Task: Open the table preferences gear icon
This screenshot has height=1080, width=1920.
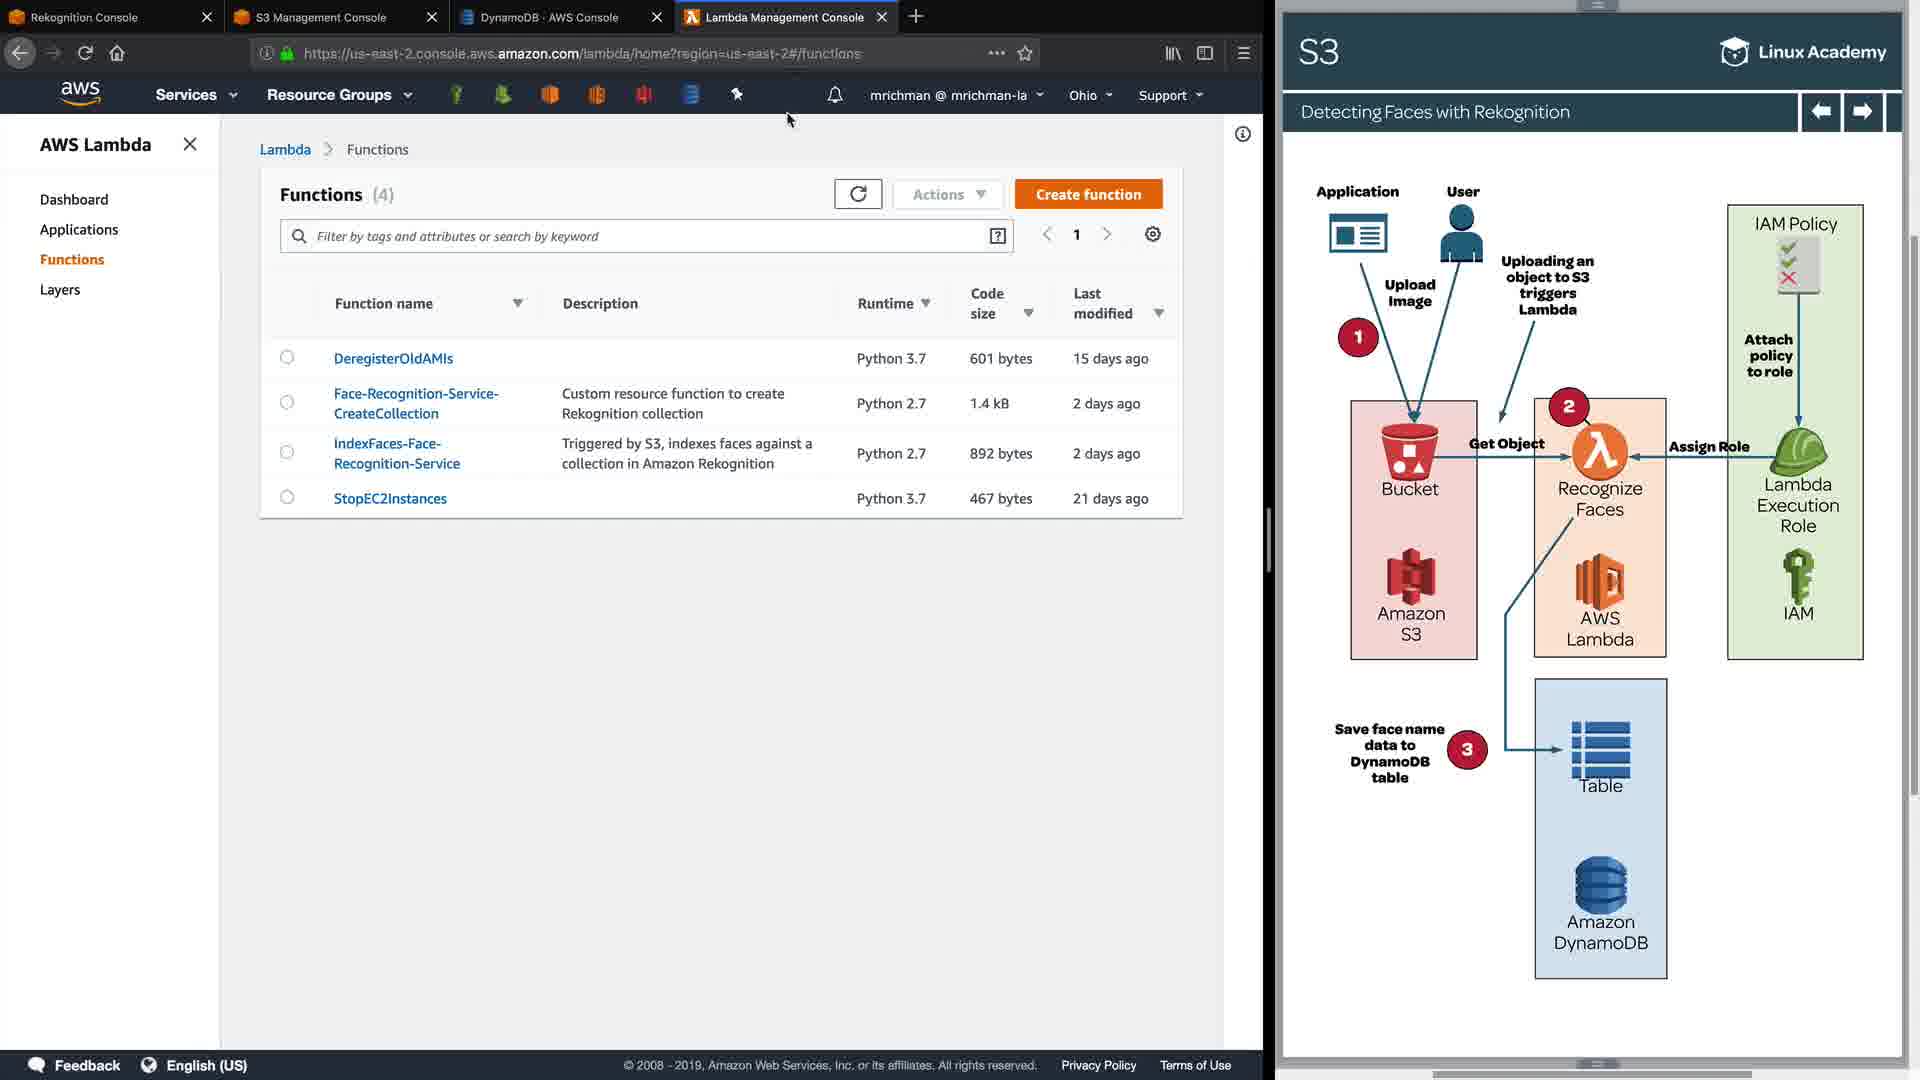Action: [1152, 234]
